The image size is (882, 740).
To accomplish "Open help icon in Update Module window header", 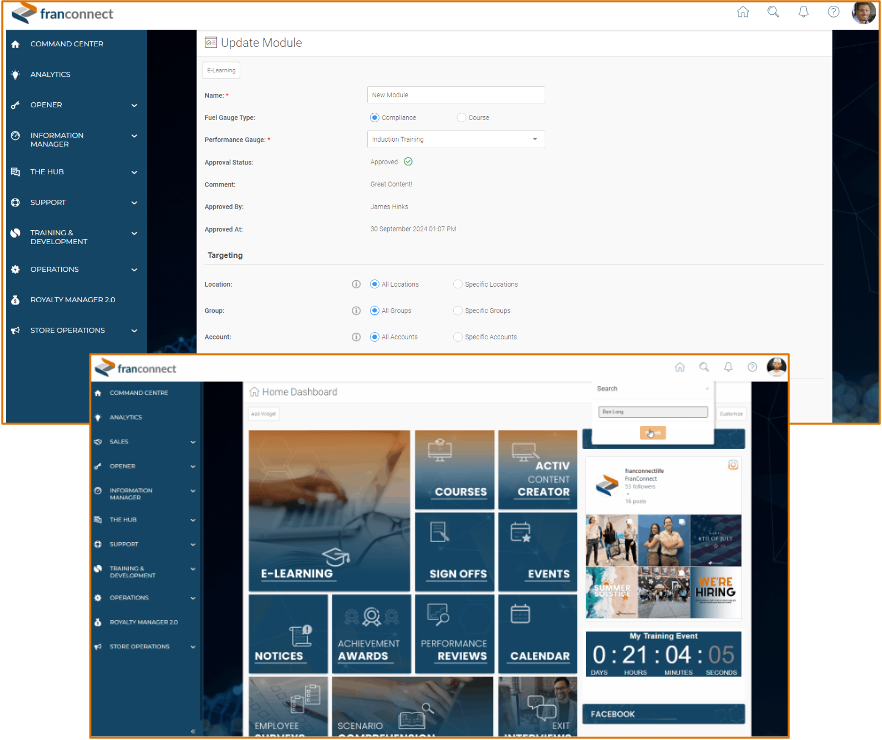I will tap(834, 12).
